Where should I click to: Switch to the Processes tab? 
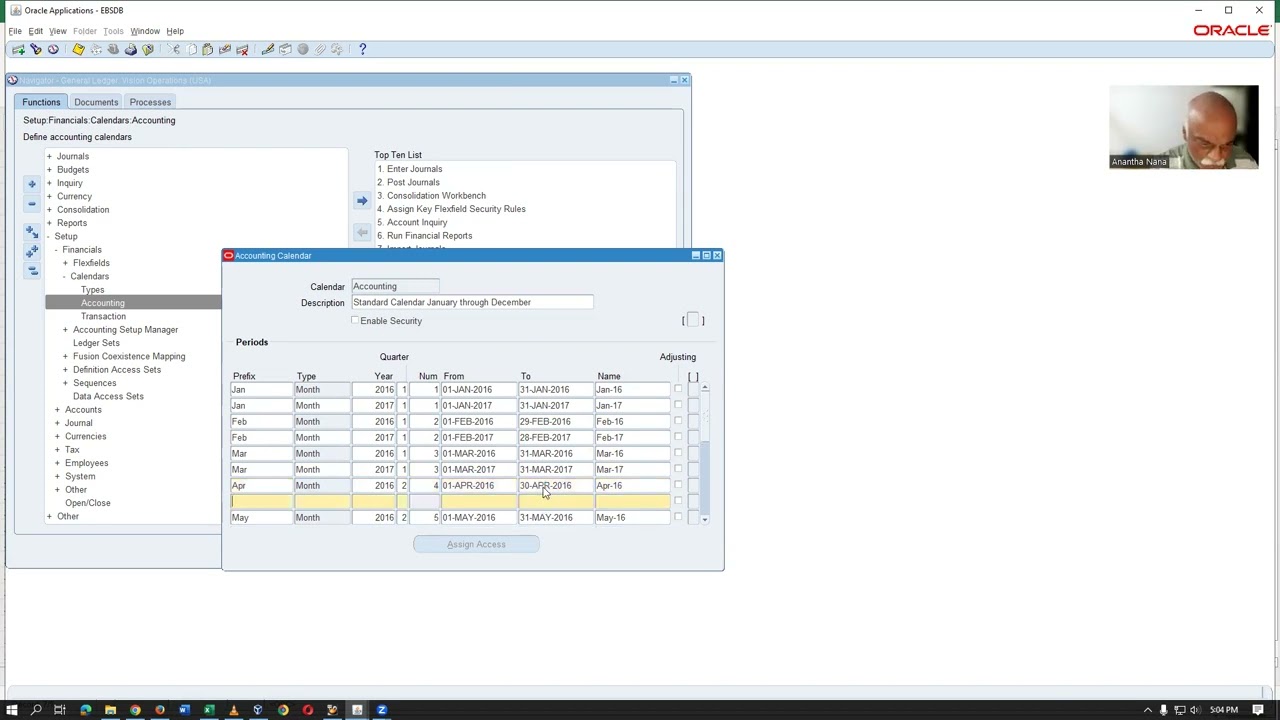click(x=150, y=102)
